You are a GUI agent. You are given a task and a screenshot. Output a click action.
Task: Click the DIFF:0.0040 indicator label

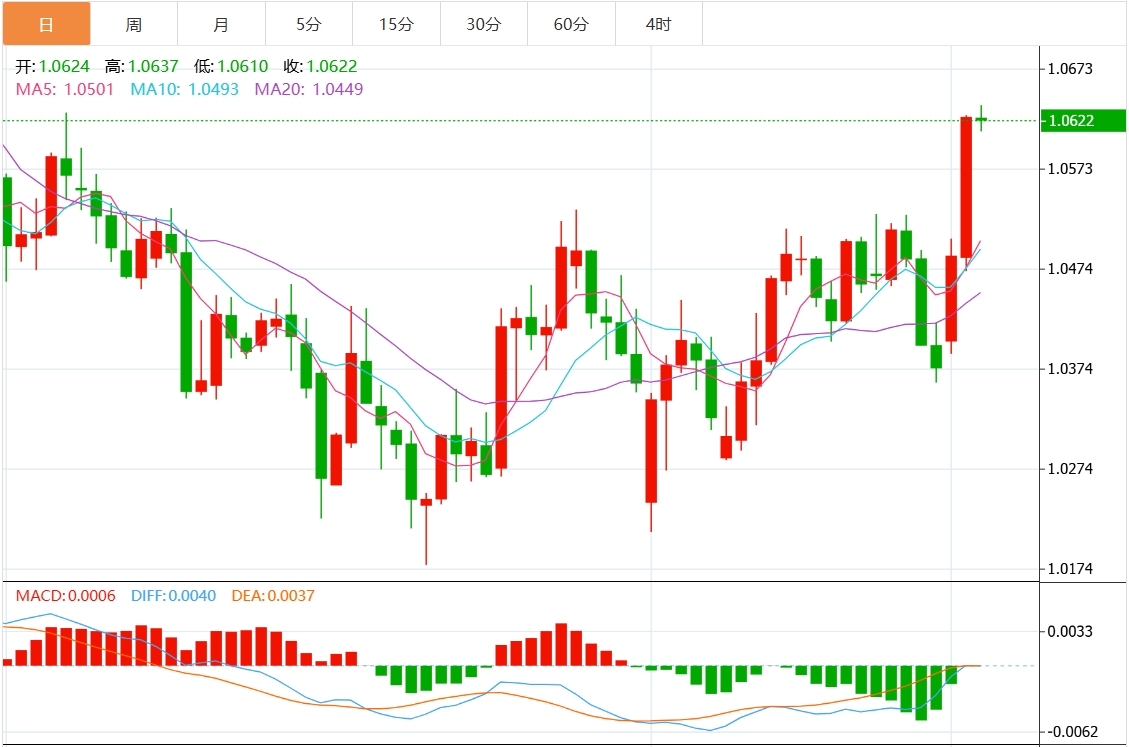tap(174, 596)
